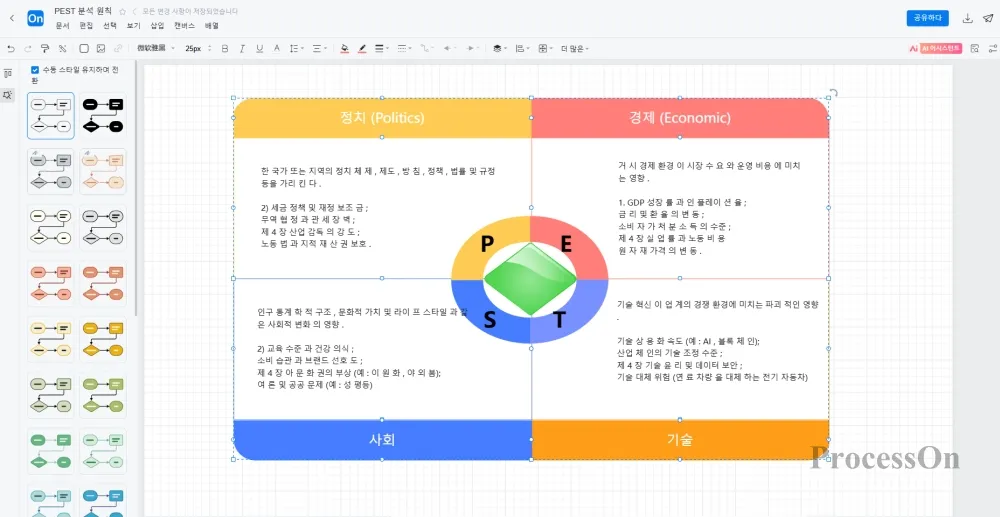Download the diagram using download icon
This screenshot has height=517, width=1000.
pos(967,18)
